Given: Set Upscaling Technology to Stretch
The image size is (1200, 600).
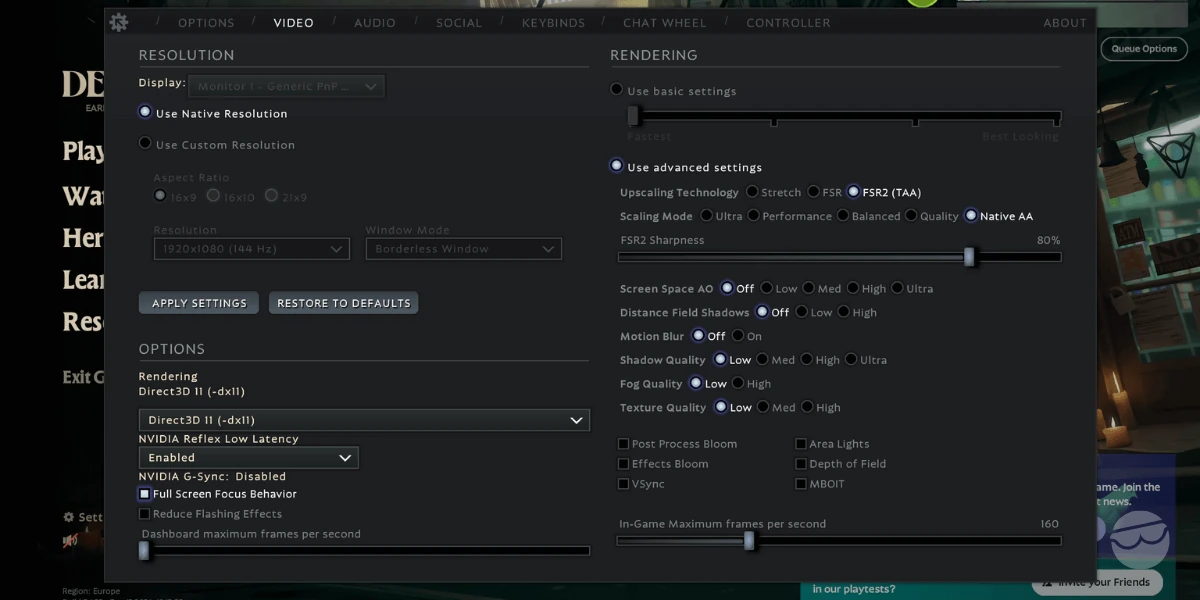Looking at the screenshot, I should [773, 192].
